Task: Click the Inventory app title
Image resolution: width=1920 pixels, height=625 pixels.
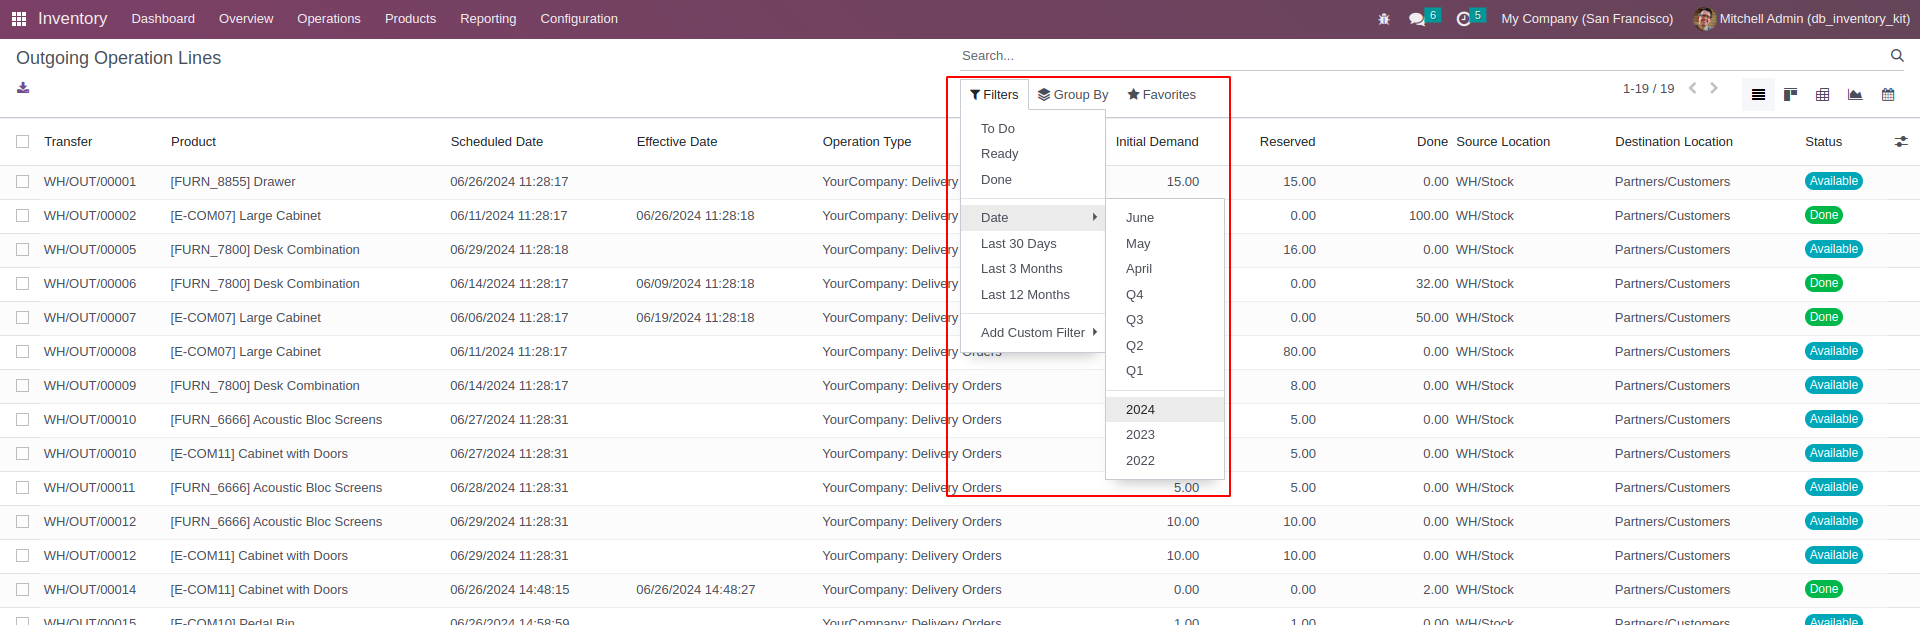Action: [x=72, y=19]
